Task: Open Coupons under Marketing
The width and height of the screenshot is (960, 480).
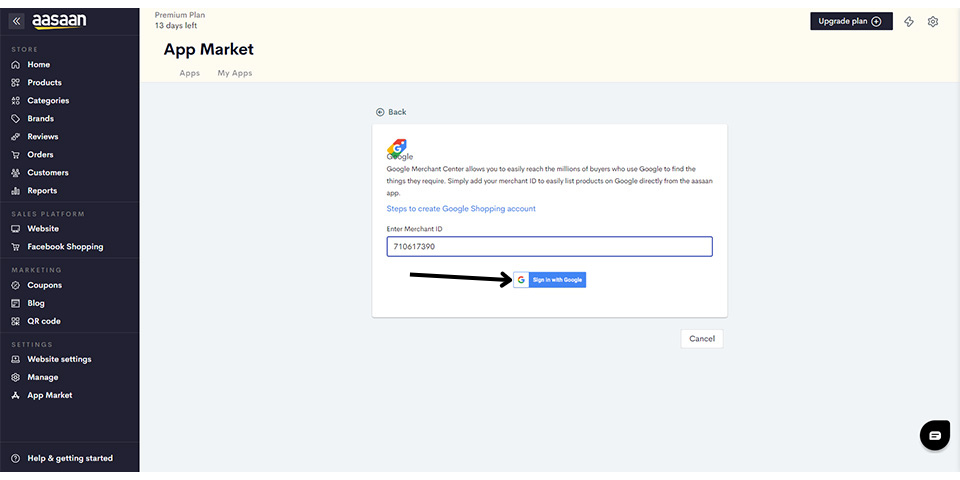Action: [45, 285]
